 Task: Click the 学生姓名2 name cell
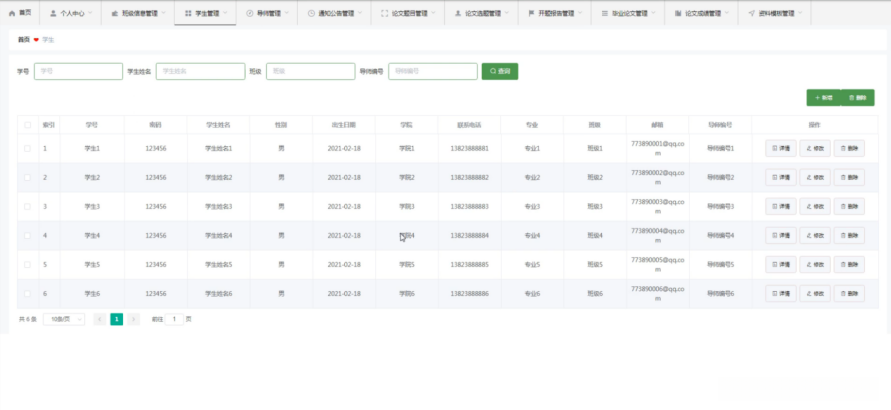click(x=218, y=177)
